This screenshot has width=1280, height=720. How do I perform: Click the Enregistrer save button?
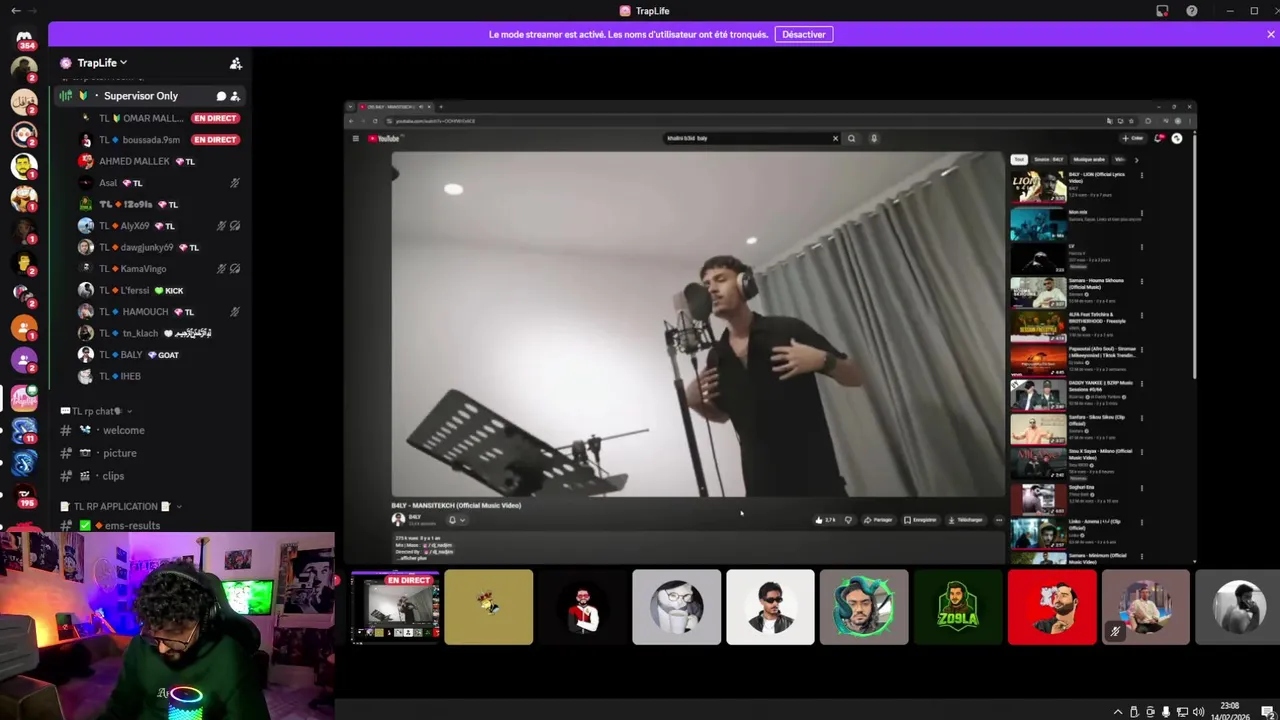pyautogui.click(x=920, y=520)
